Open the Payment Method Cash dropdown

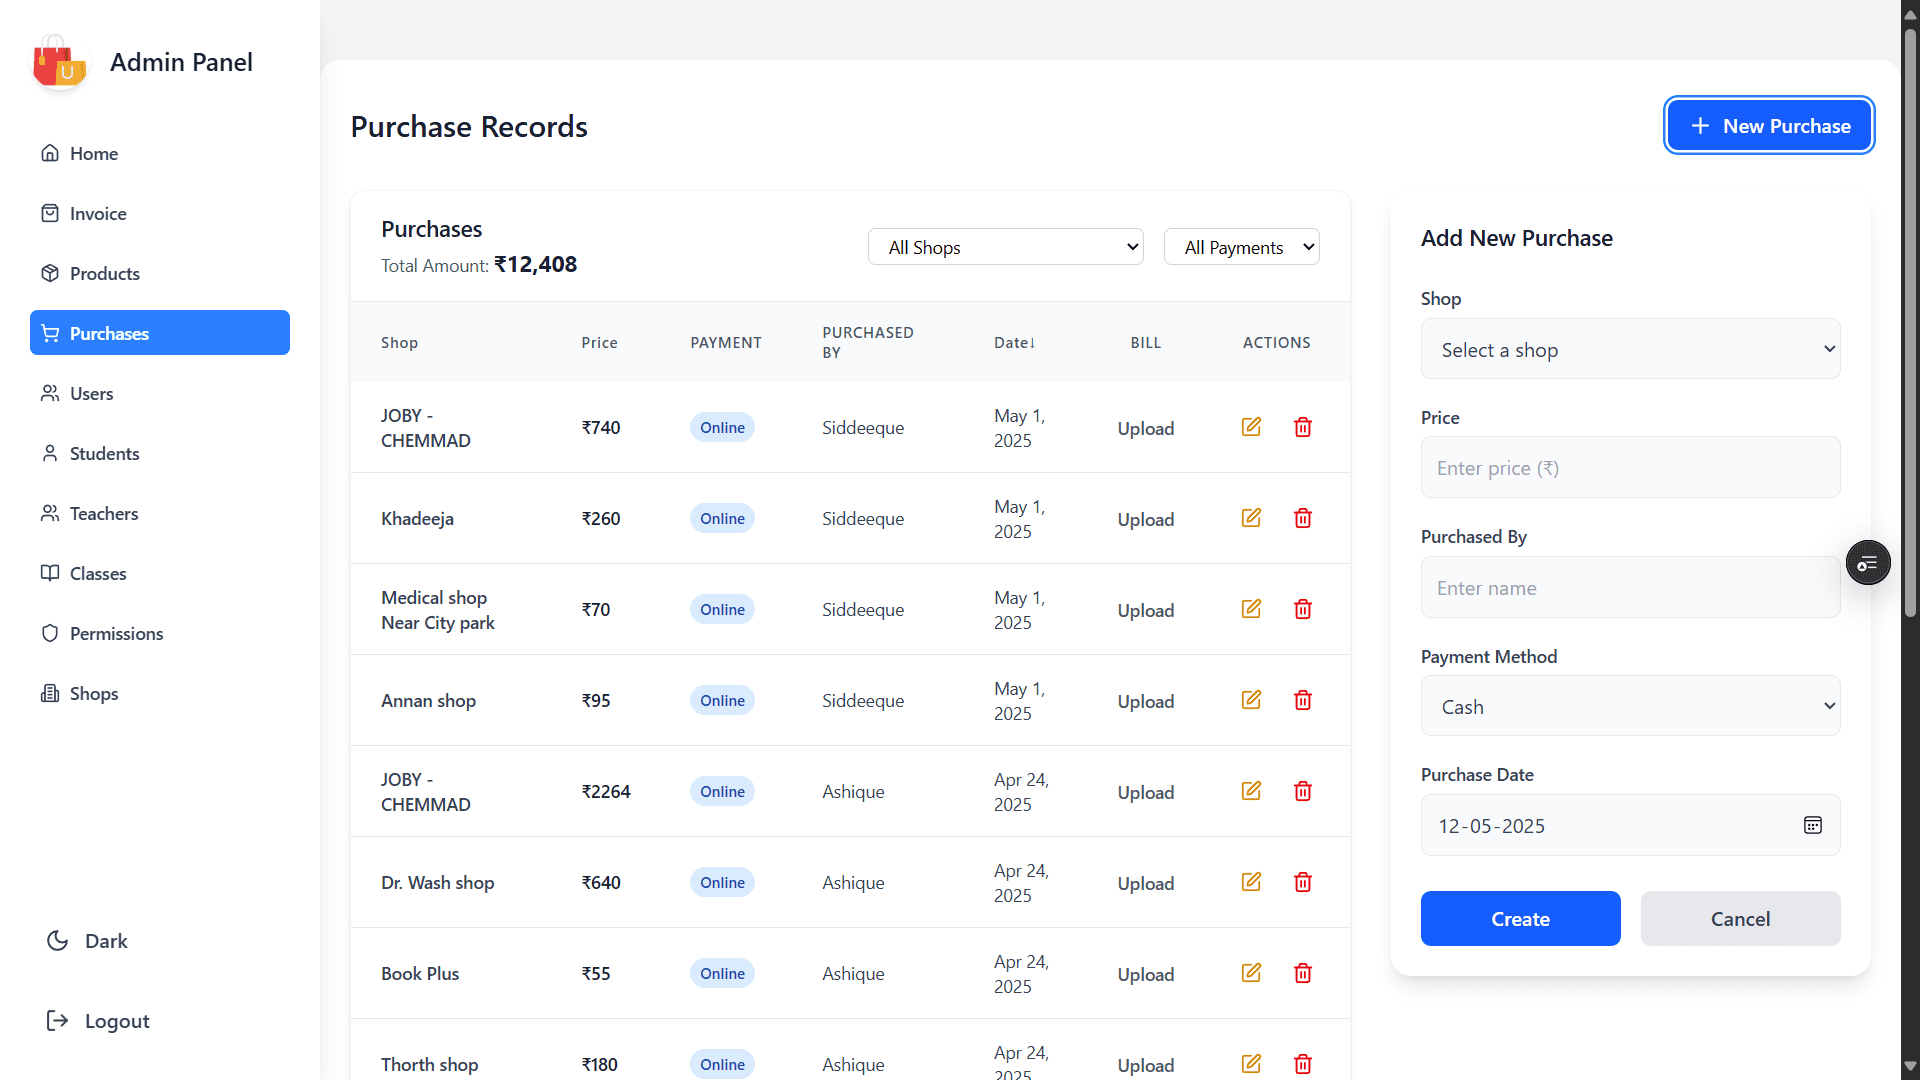point(1630,706)
